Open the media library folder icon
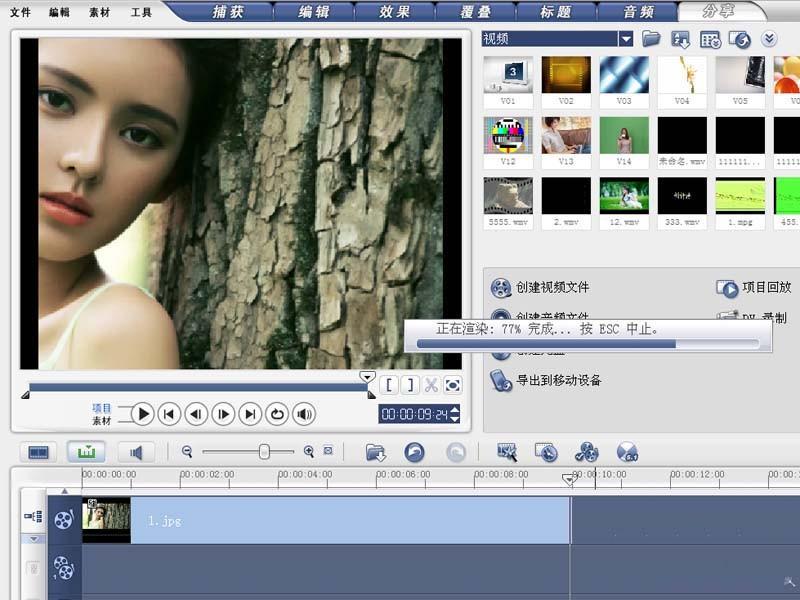Viewport: 800px width, 600px height. [651, 37]
